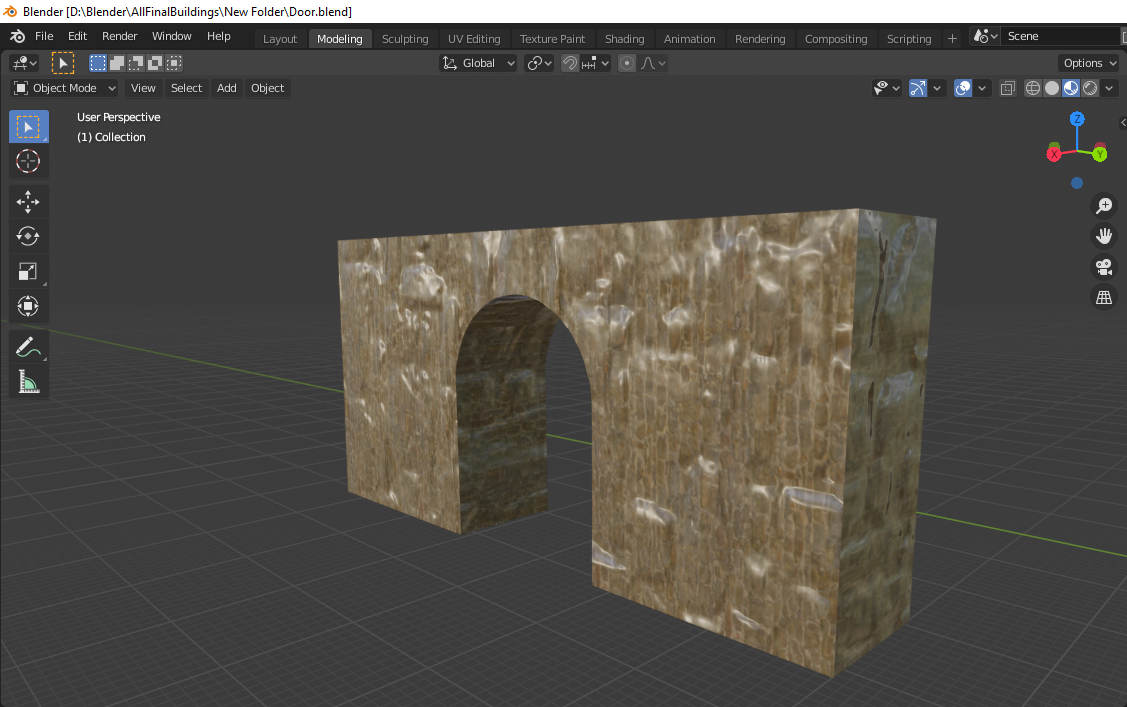Click the red X axis on navigation gizmo
The image size is (1127, 707).
[x=1054, y=154]
